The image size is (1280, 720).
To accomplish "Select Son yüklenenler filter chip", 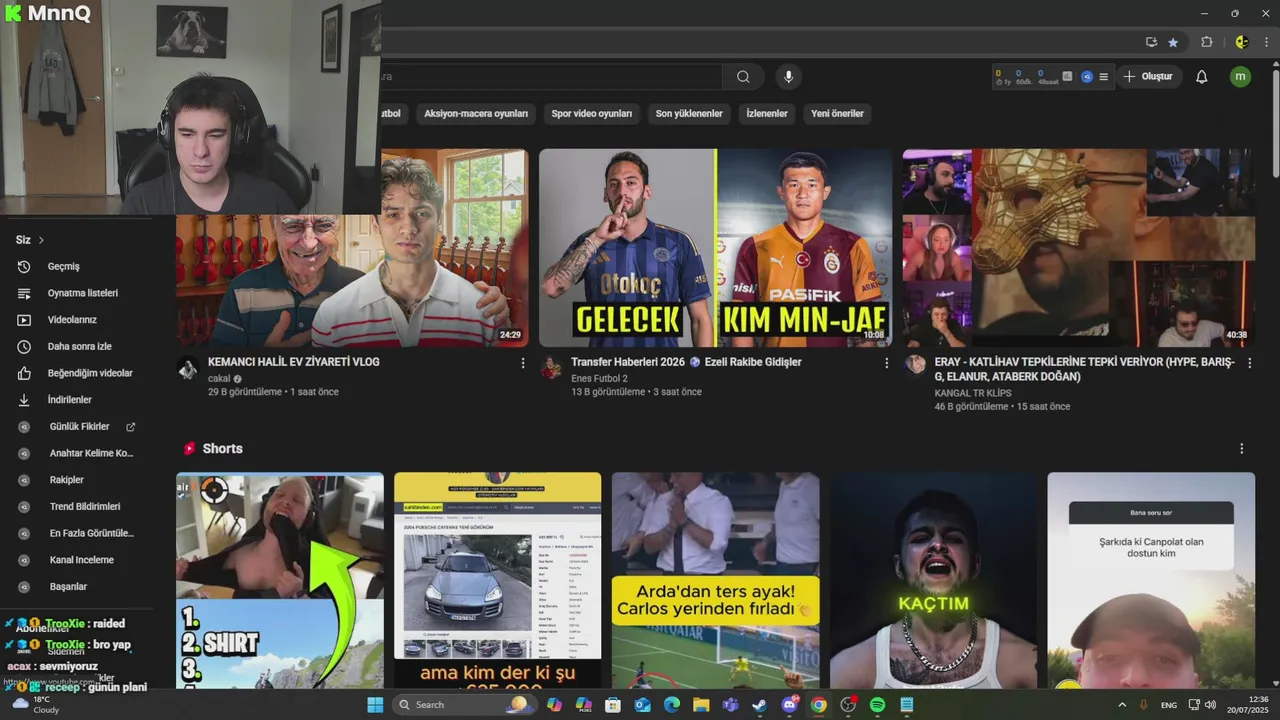I will [689, 114].
